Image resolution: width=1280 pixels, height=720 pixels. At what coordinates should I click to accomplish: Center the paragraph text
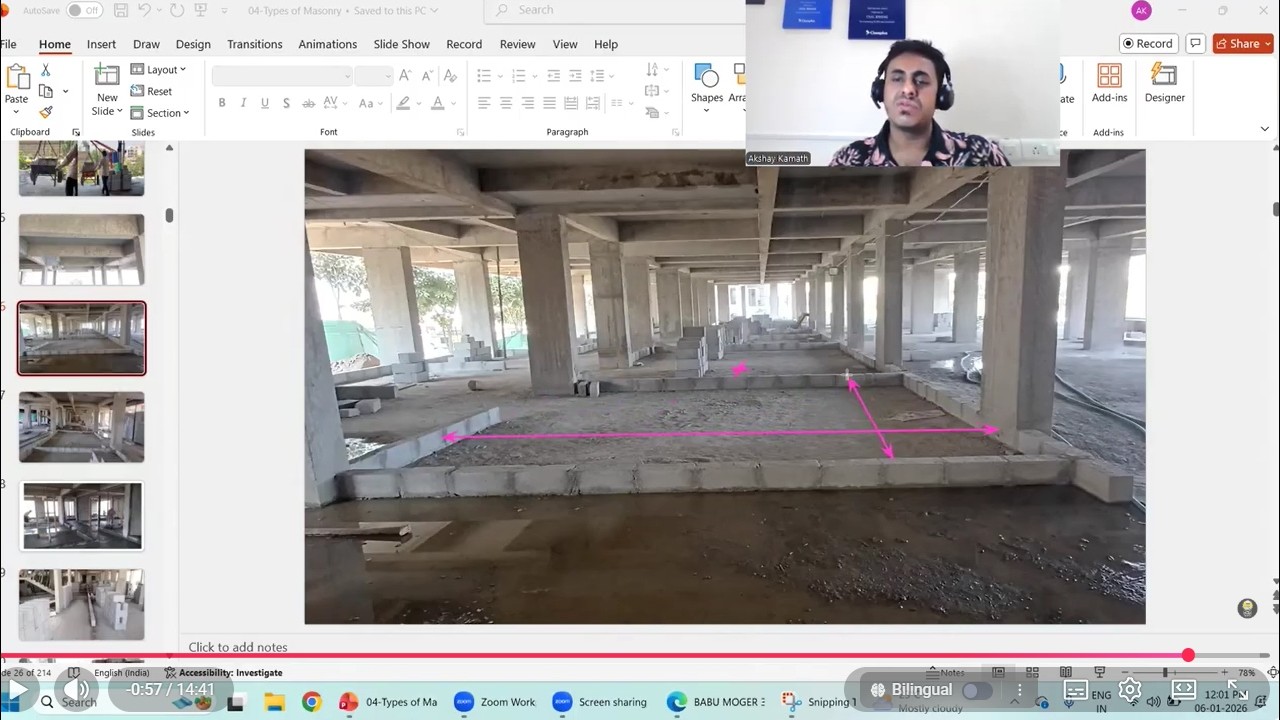click(x=506, y=103)
